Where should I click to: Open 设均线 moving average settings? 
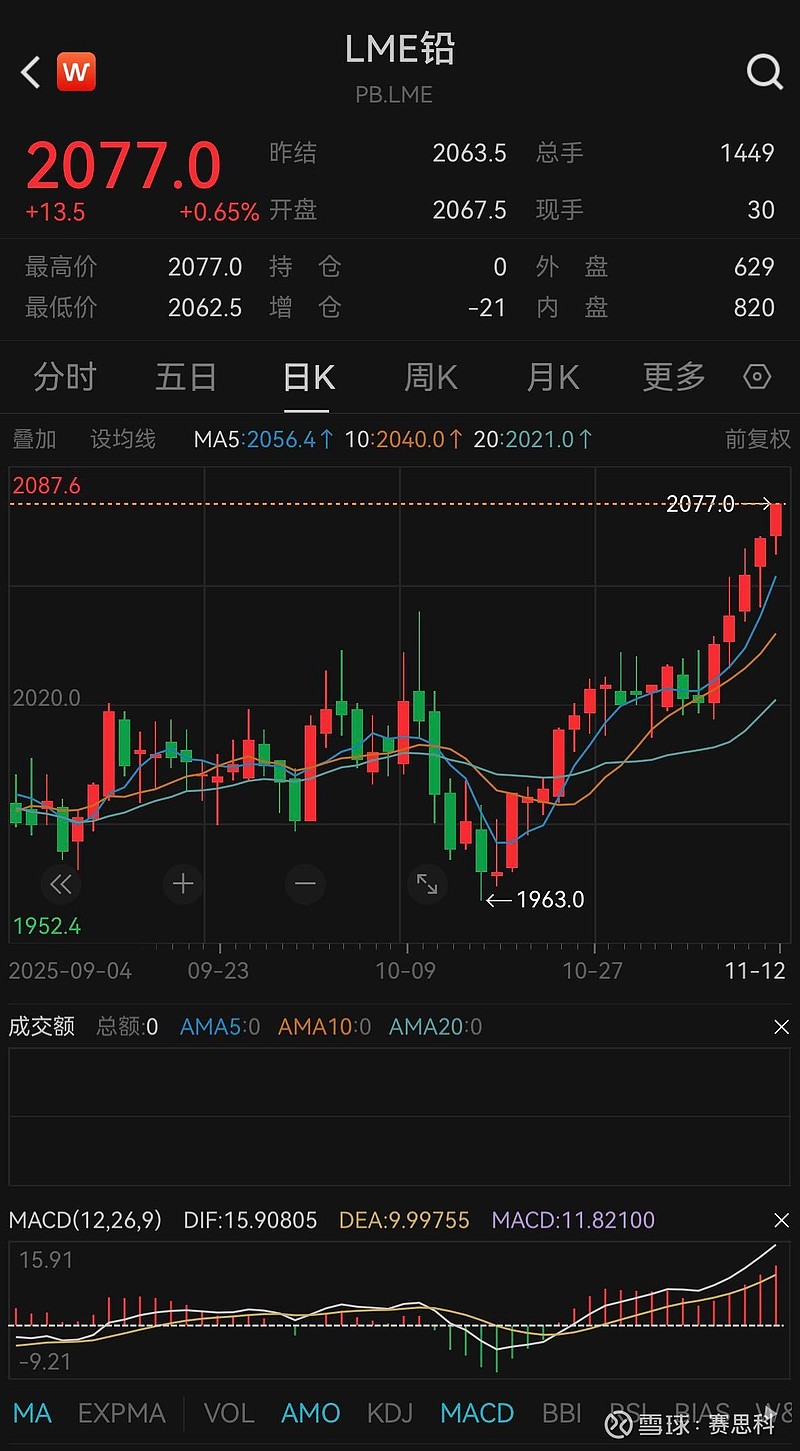pos(123,439)
